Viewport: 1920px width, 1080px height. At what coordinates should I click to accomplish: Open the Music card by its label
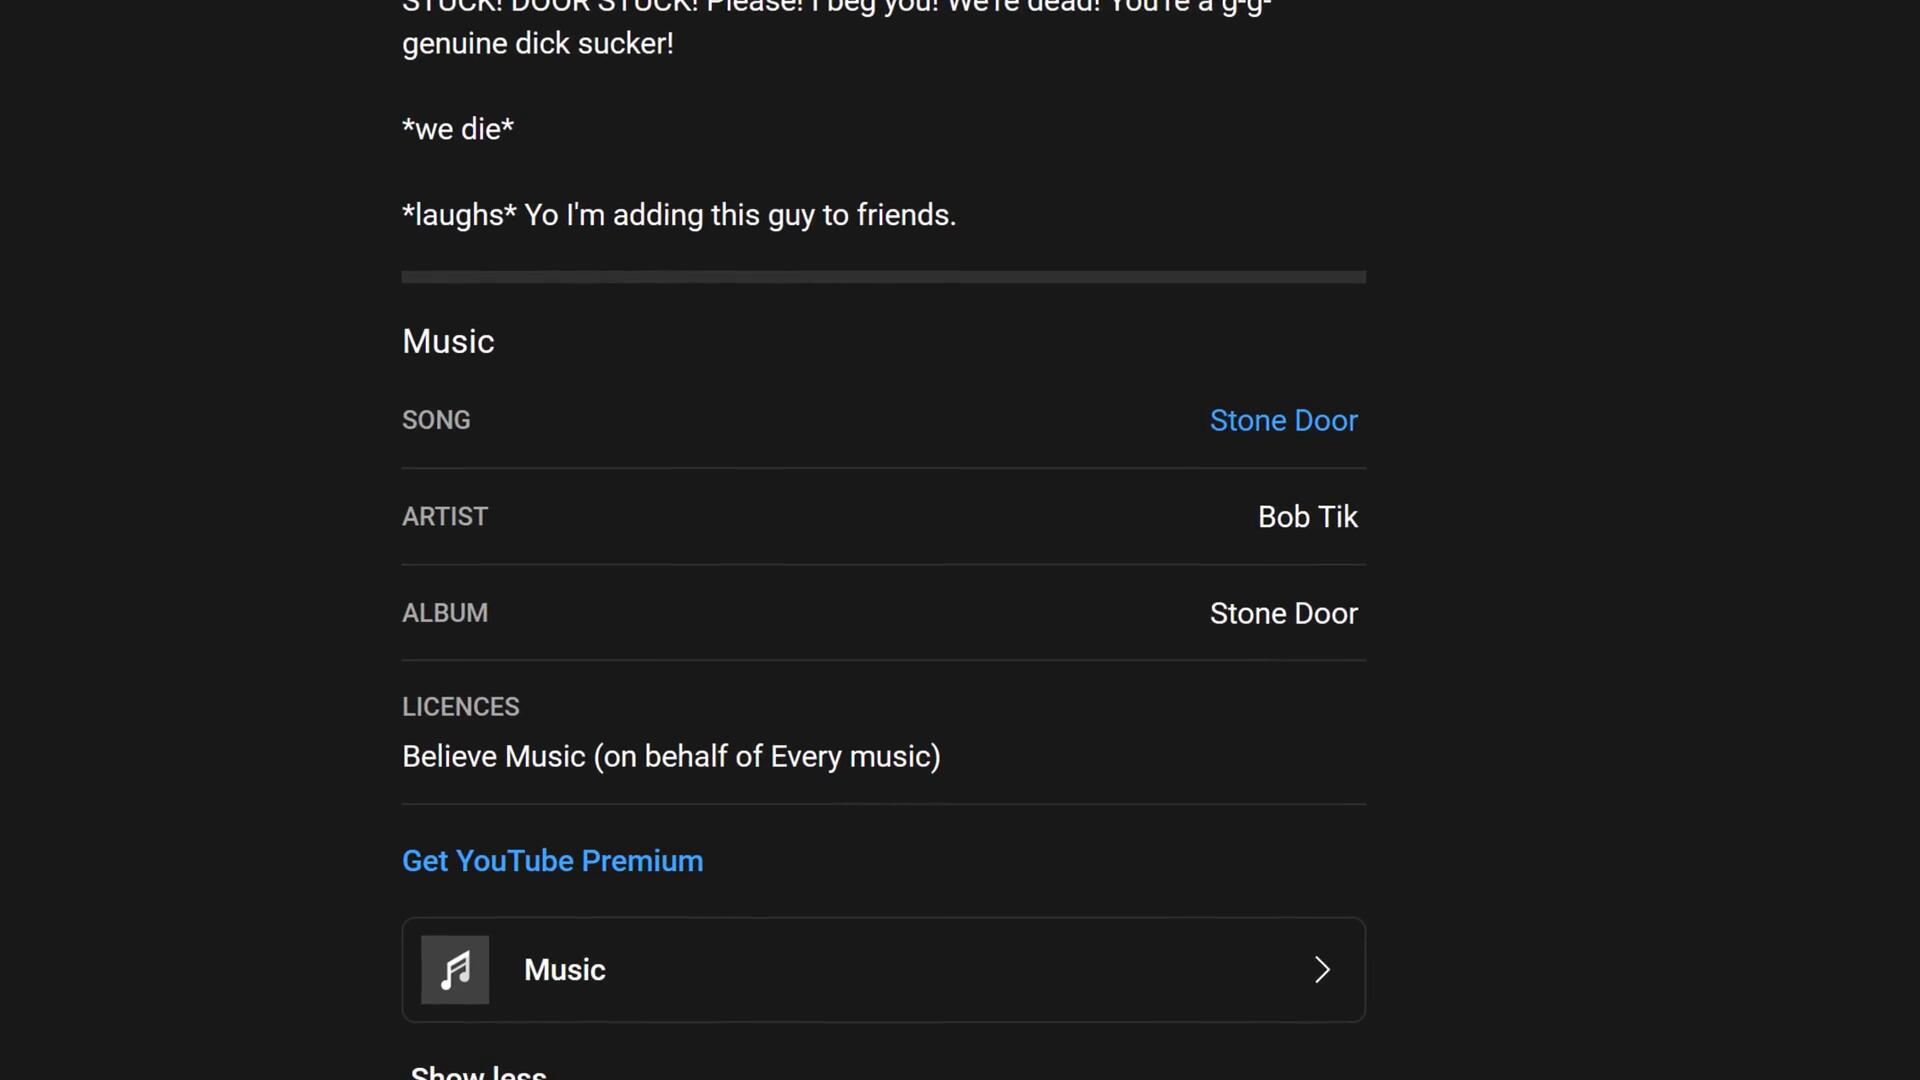[x=565, y=970]
